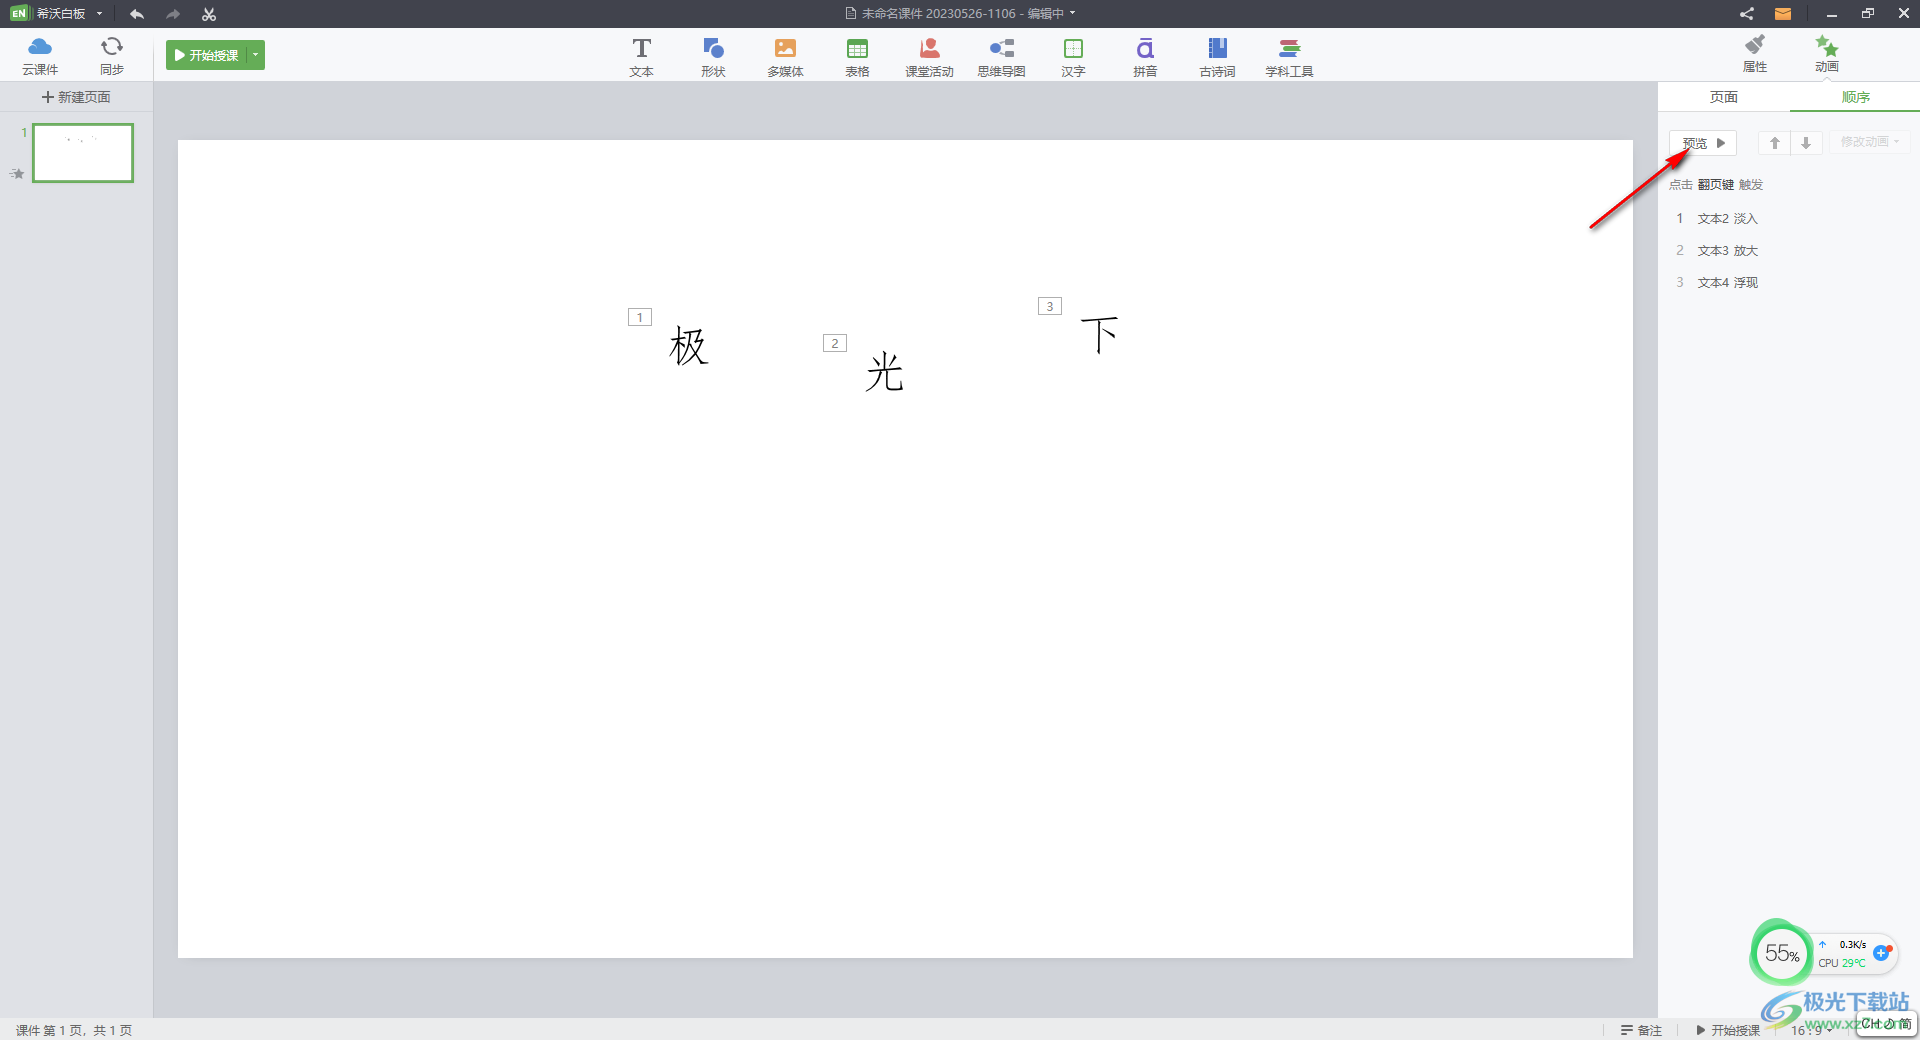
Task: Click the 翻页键 trigger option
Action: 1716,184
